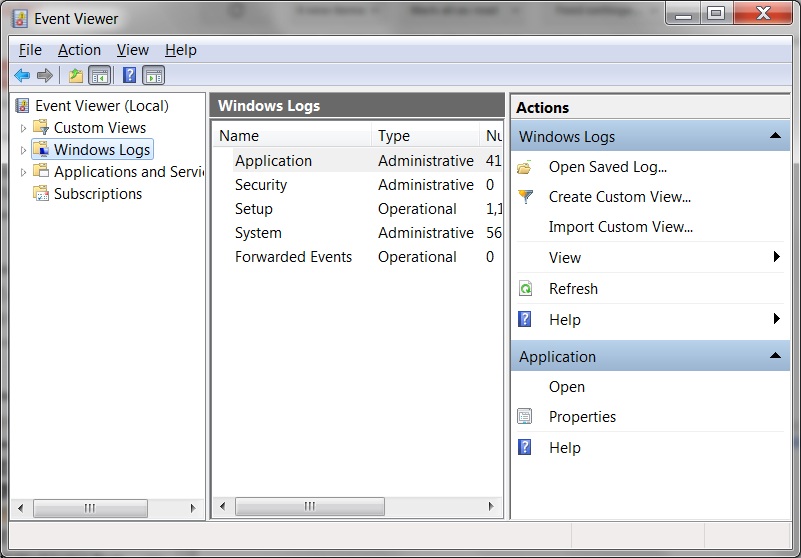
Task: Open the View submenu arrow in Actions
Action: [x=776, y=257]
